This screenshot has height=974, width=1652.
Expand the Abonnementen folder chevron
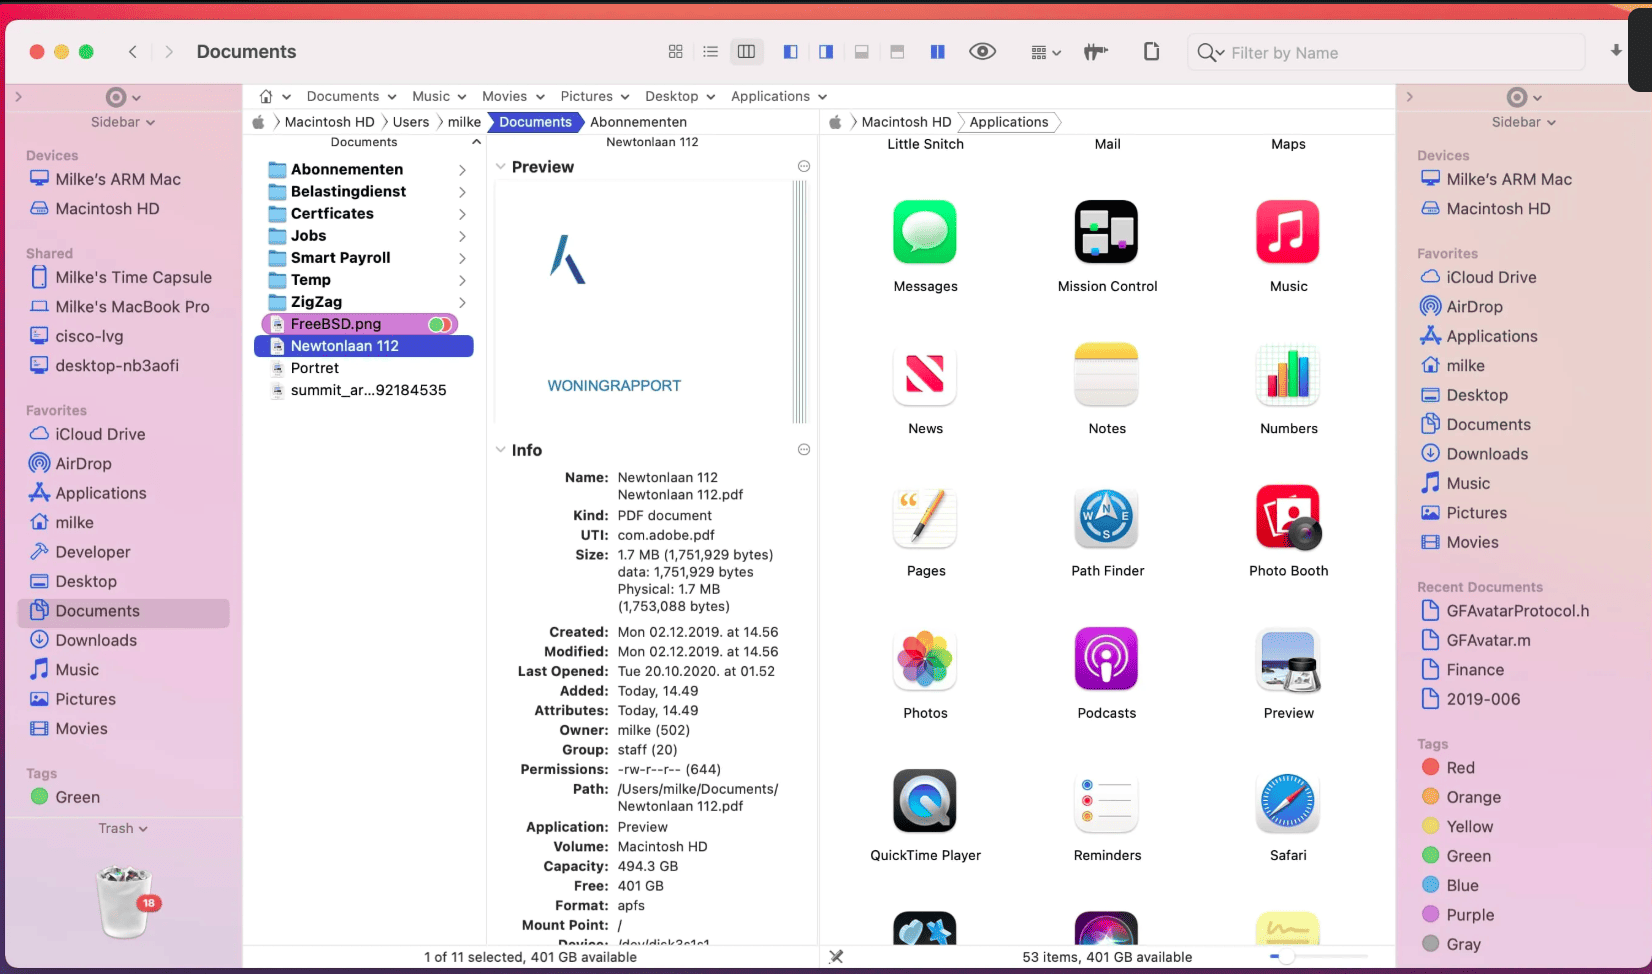462,170
